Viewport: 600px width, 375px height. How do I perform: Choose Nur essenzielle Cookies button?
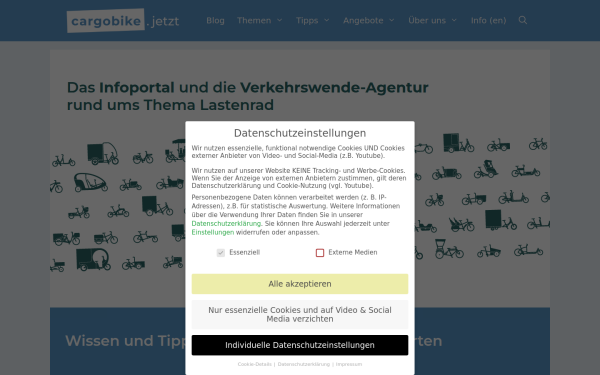pos(300,315)
